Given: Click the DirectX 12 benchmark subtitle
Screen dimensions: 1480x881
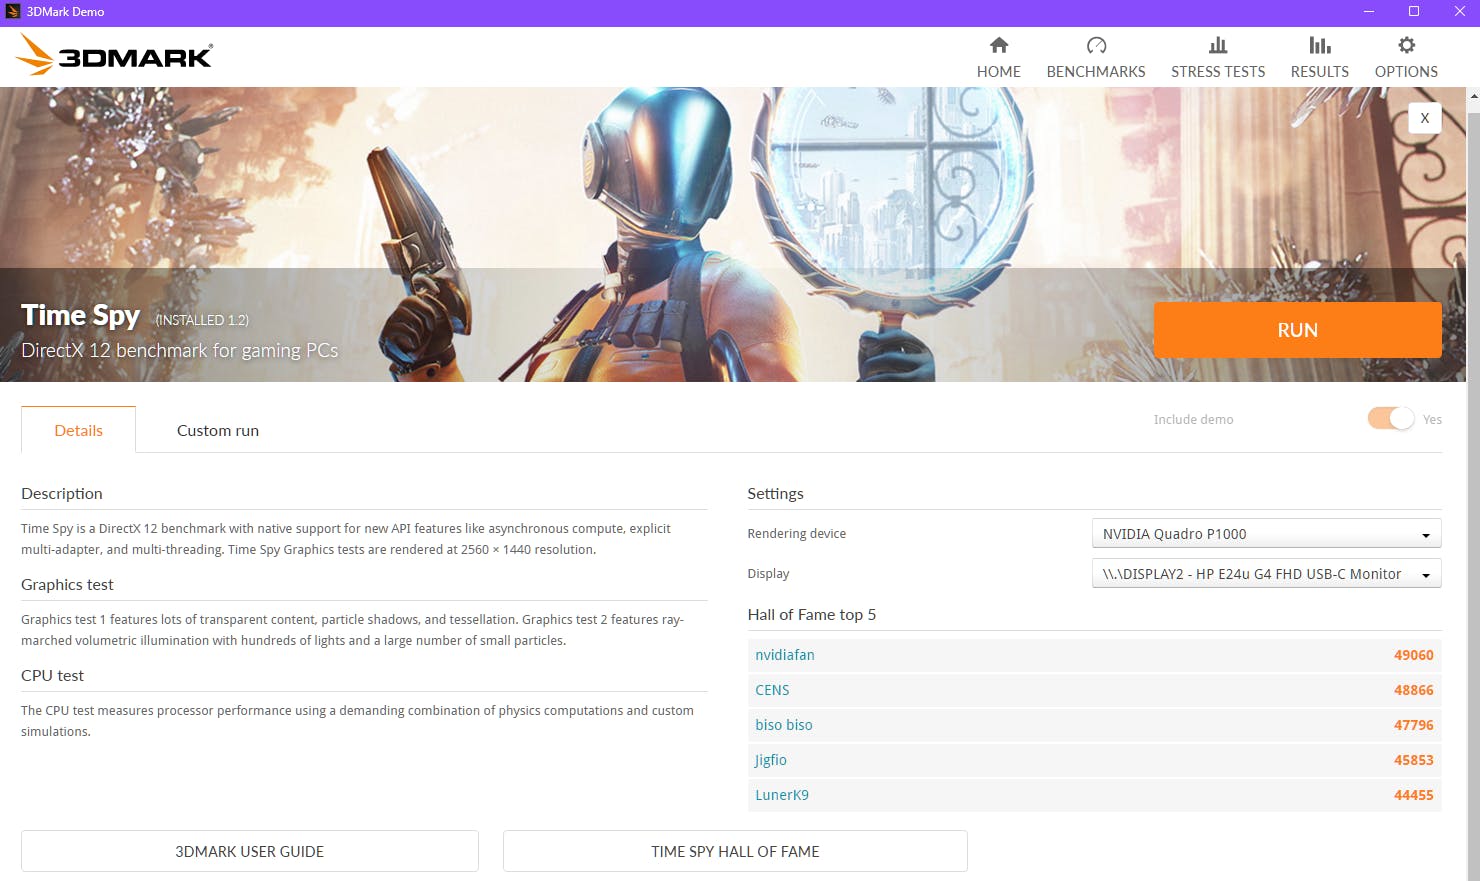Looking at the screenshot, I should tap(180, 351).
